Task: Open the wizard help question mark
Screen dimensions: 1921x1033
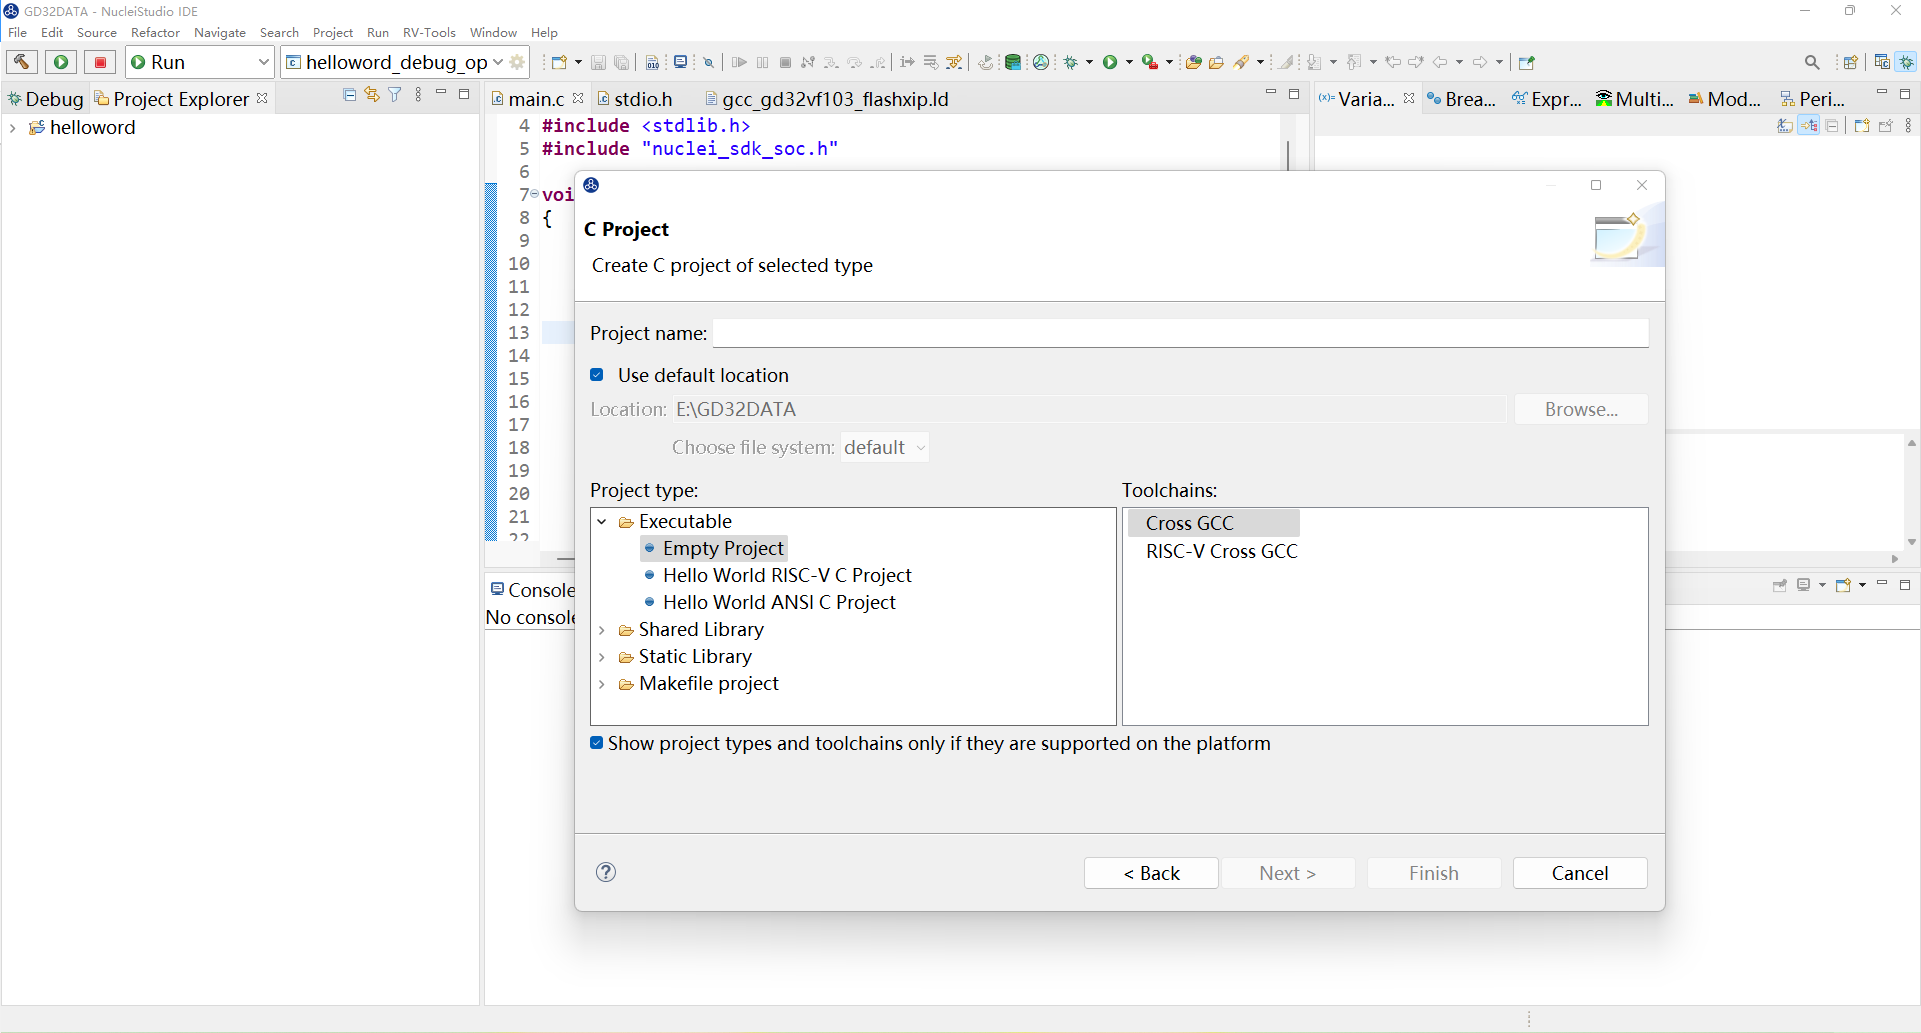Action: [x=606, y=872]
